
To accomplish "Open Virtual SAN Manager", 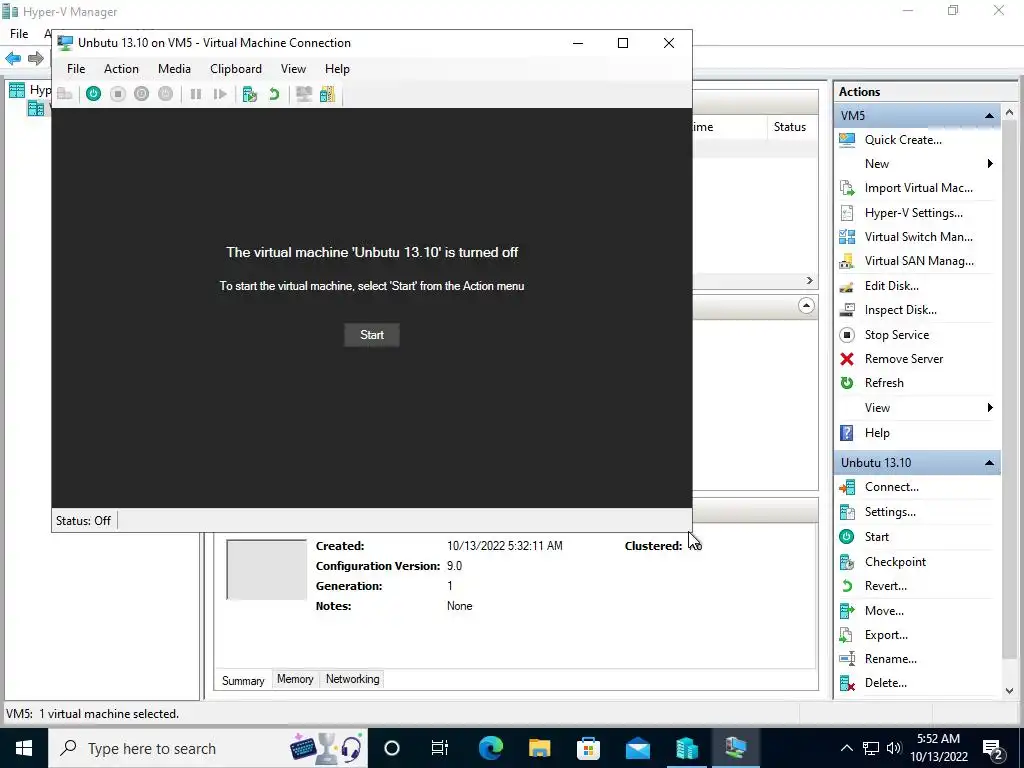I will click(x=919, y=261).
